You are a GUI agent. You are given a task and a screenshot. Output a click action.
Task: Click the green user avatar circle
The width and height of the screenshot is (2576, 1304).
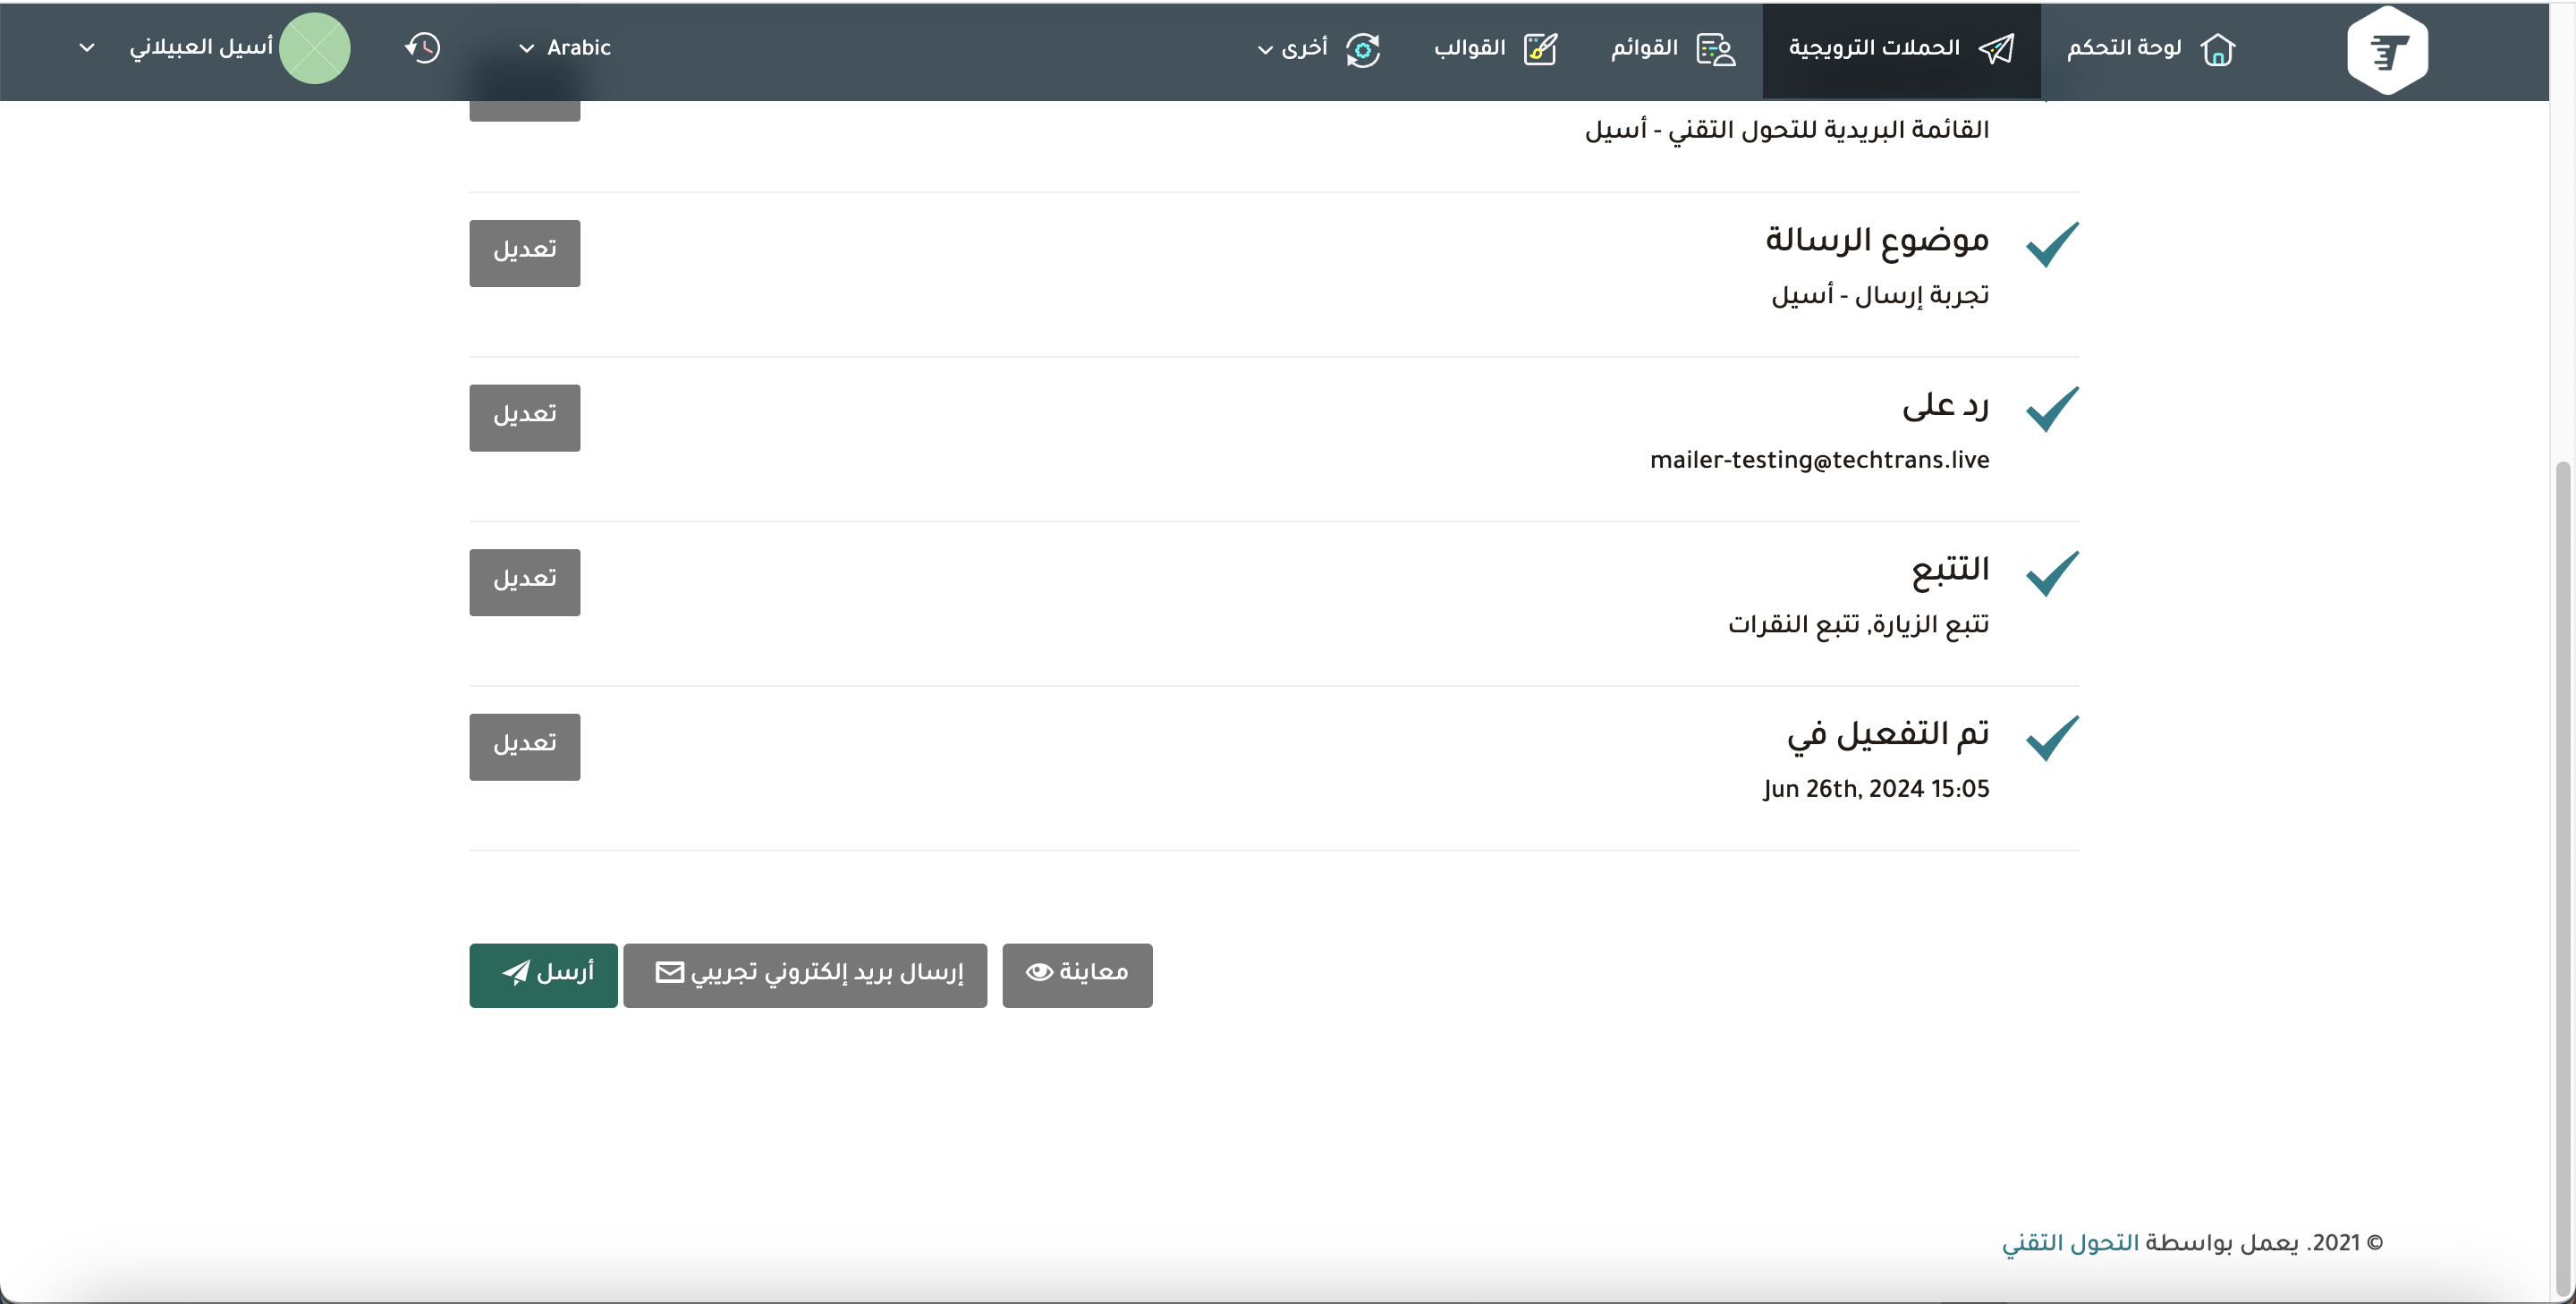click(314, 48)
